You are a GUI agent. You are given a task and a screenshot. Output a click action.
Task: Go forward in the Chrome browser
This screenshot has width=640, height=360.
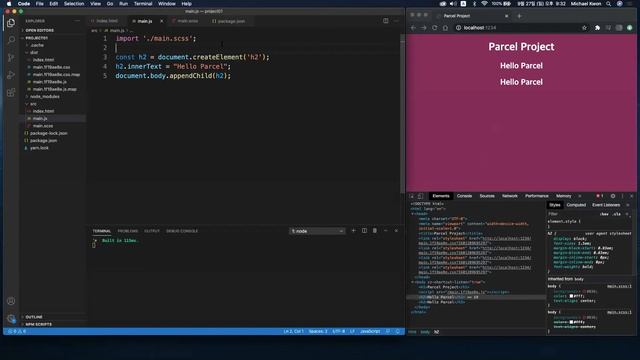[x=424, y=28]
